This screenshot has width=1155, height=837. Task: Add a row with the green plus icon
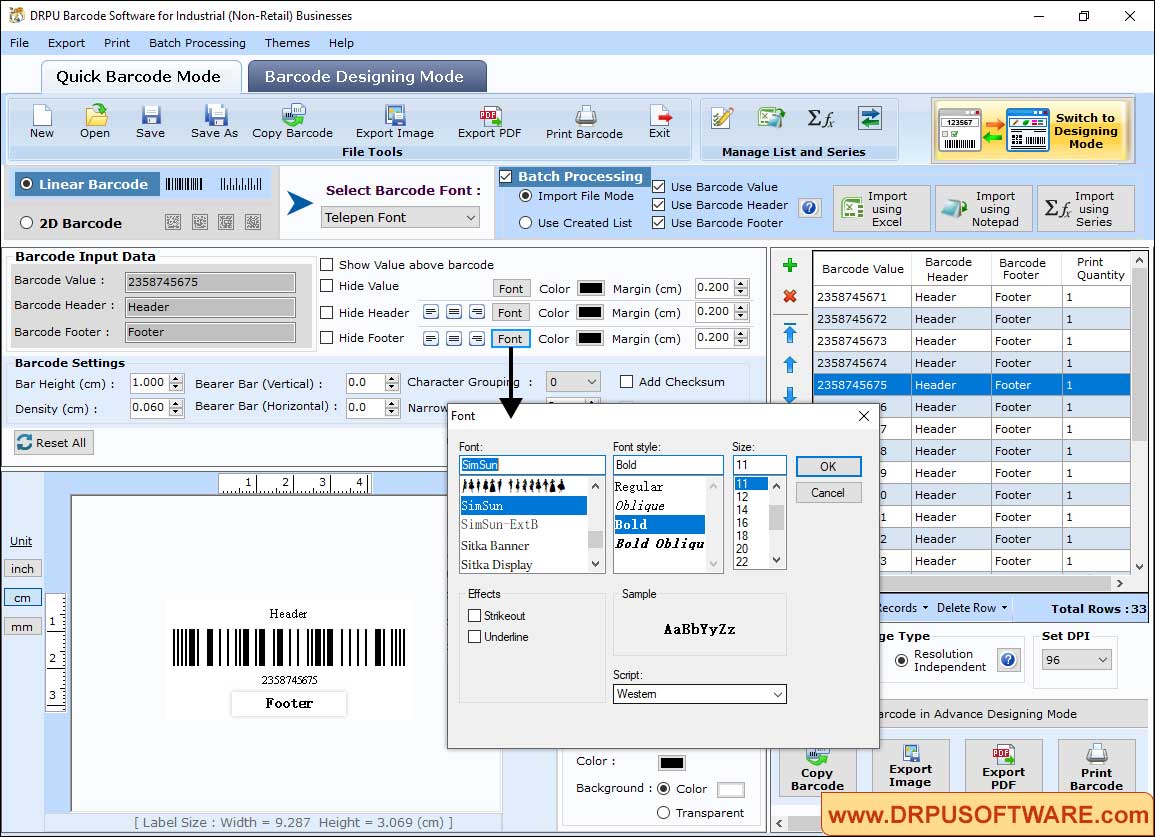tap(790, 265)
